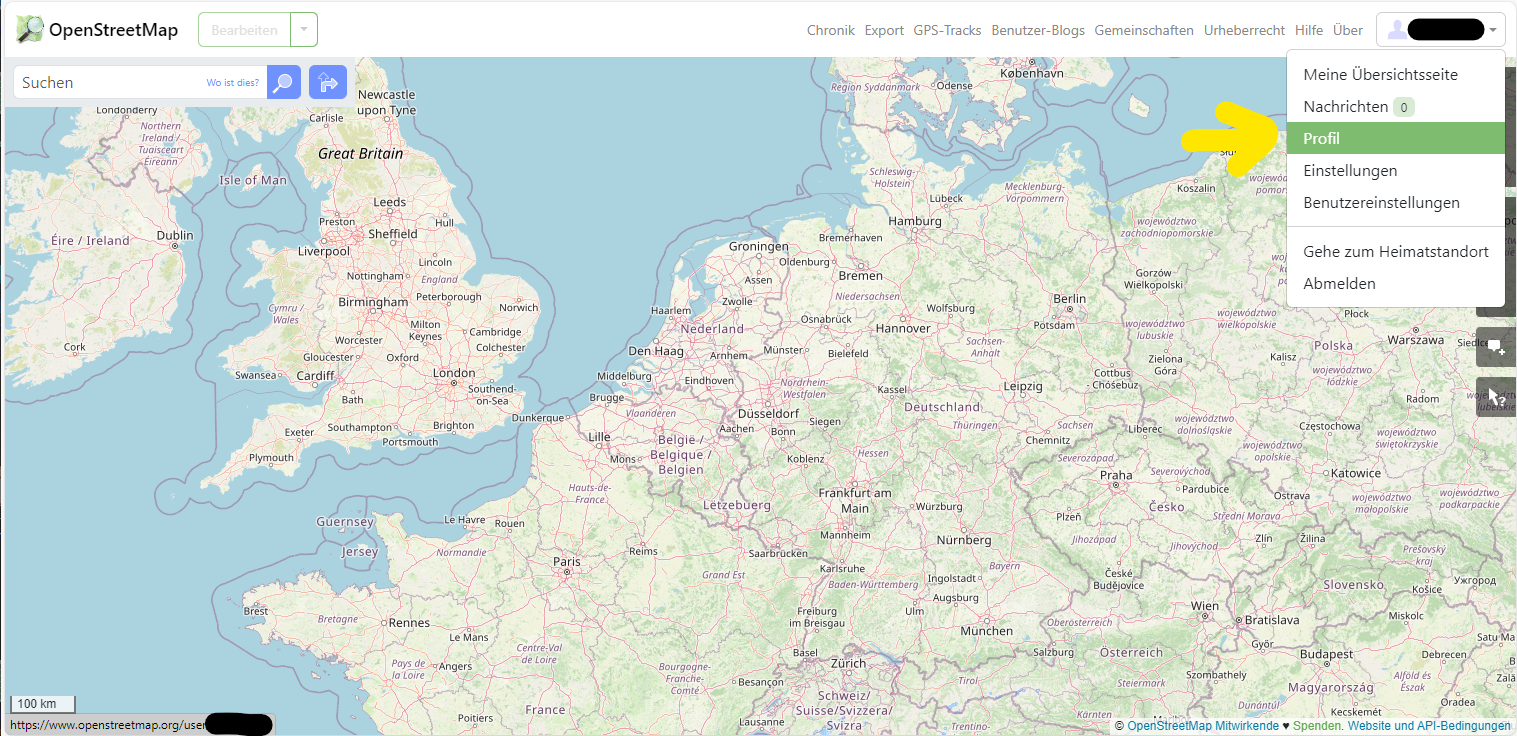
Task: Open the Hilfe link
Action: [x=1308, y=30]
